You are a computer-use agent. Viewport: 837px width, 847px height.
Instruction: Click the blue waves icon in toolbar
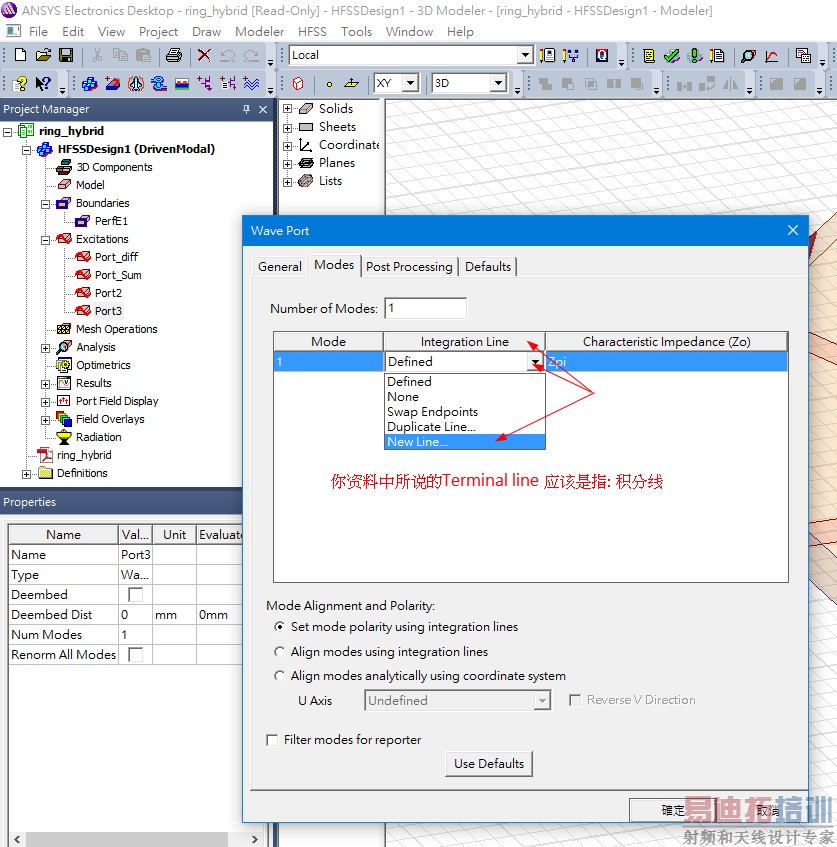pos(251,83)
